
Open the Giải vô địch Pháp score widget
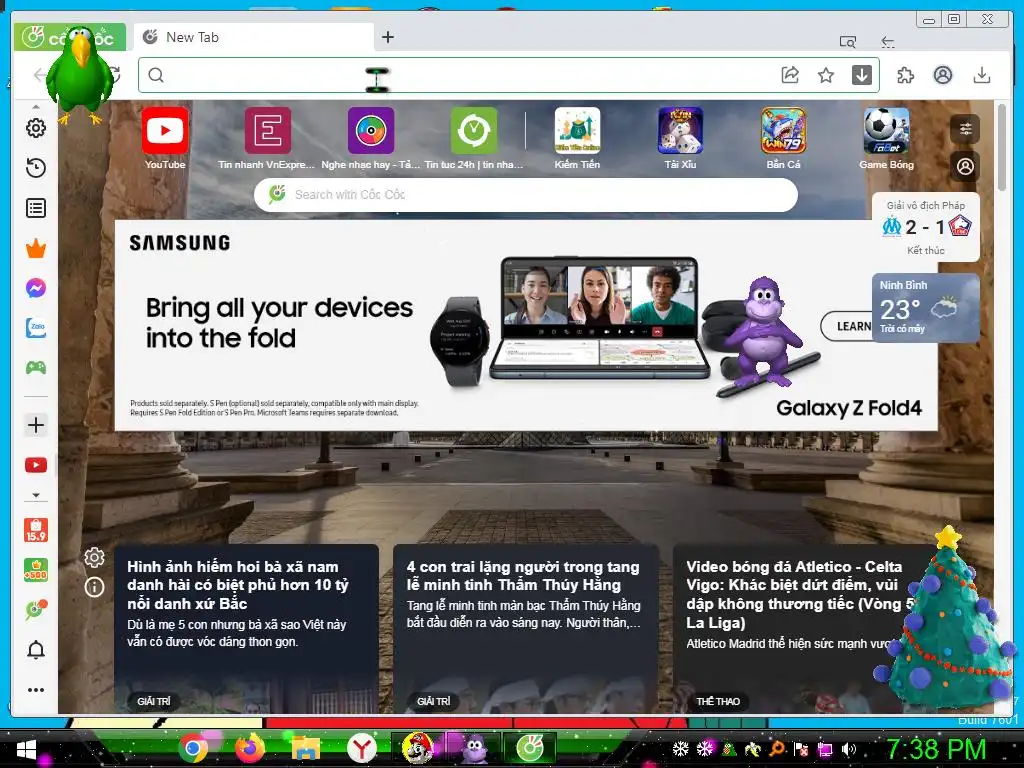(925, 227)
